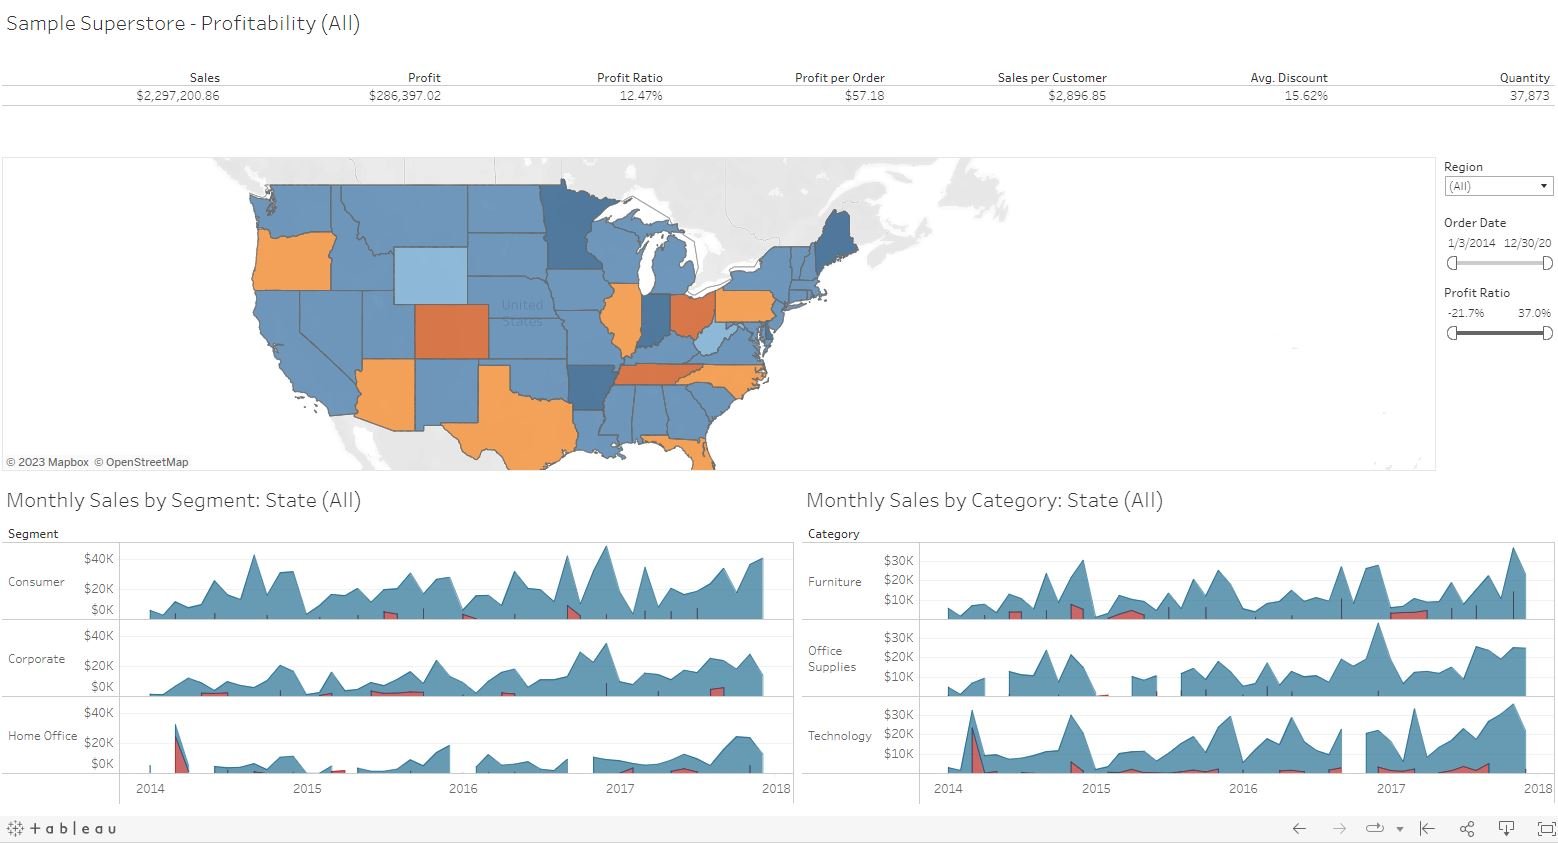1558x843 pixels.
Task: Click the Revert (reset view) icon
Action: pyautogui.click(x=1428, y=828)
